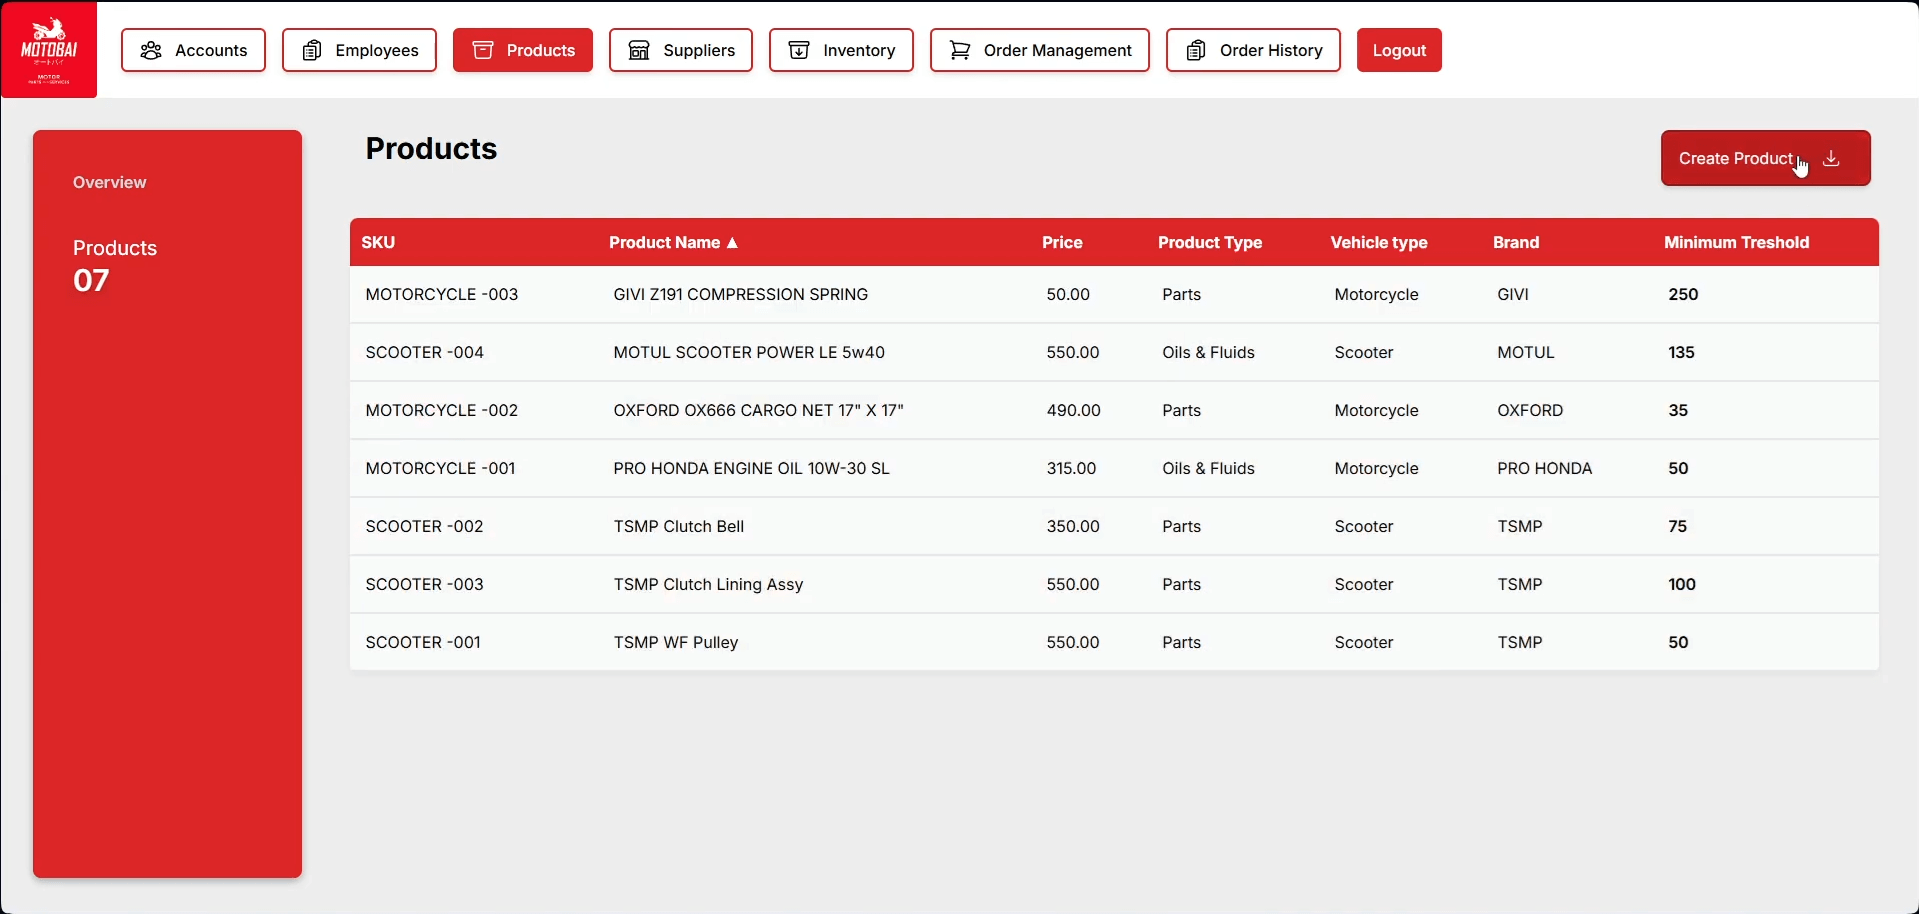
Task: Select SKU MOTORCYCLE -002
Action: [442, 410]
